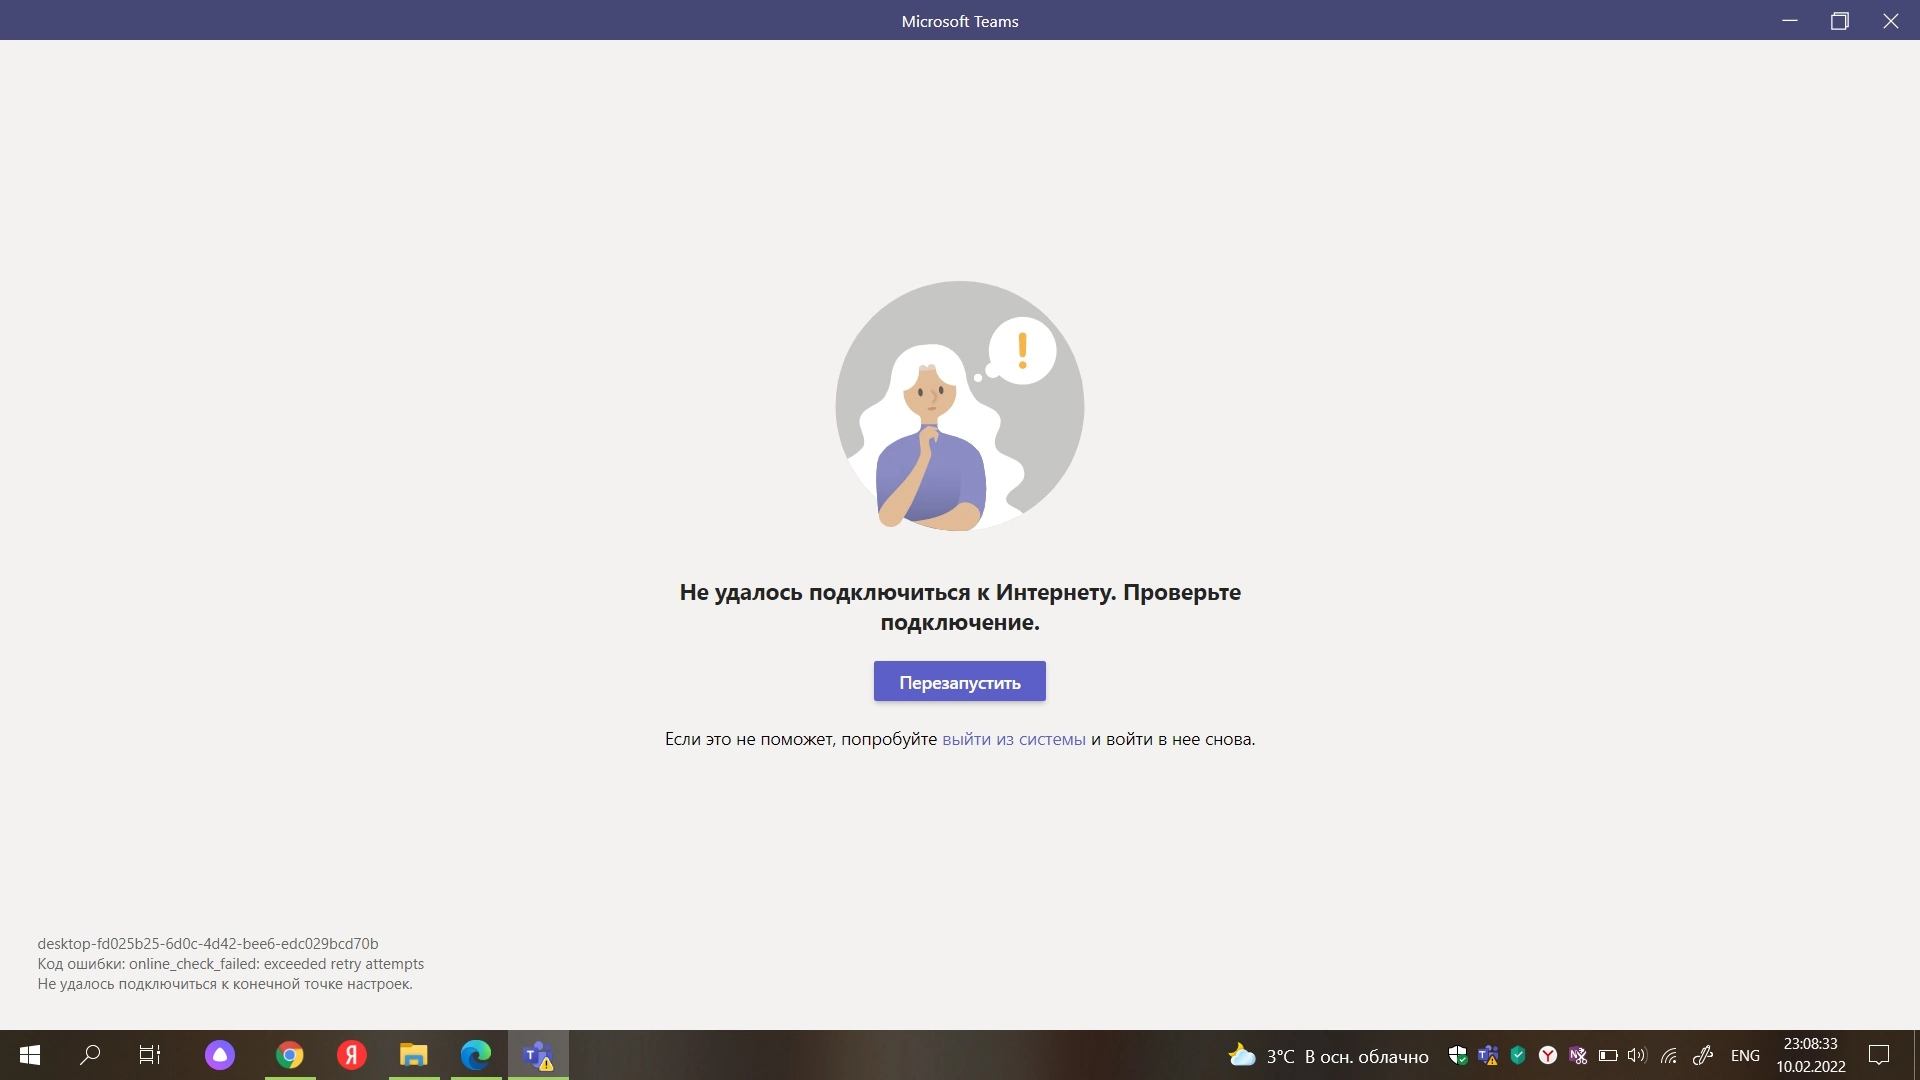Click OneNote clipping tray icon

click(1578, 1055)
